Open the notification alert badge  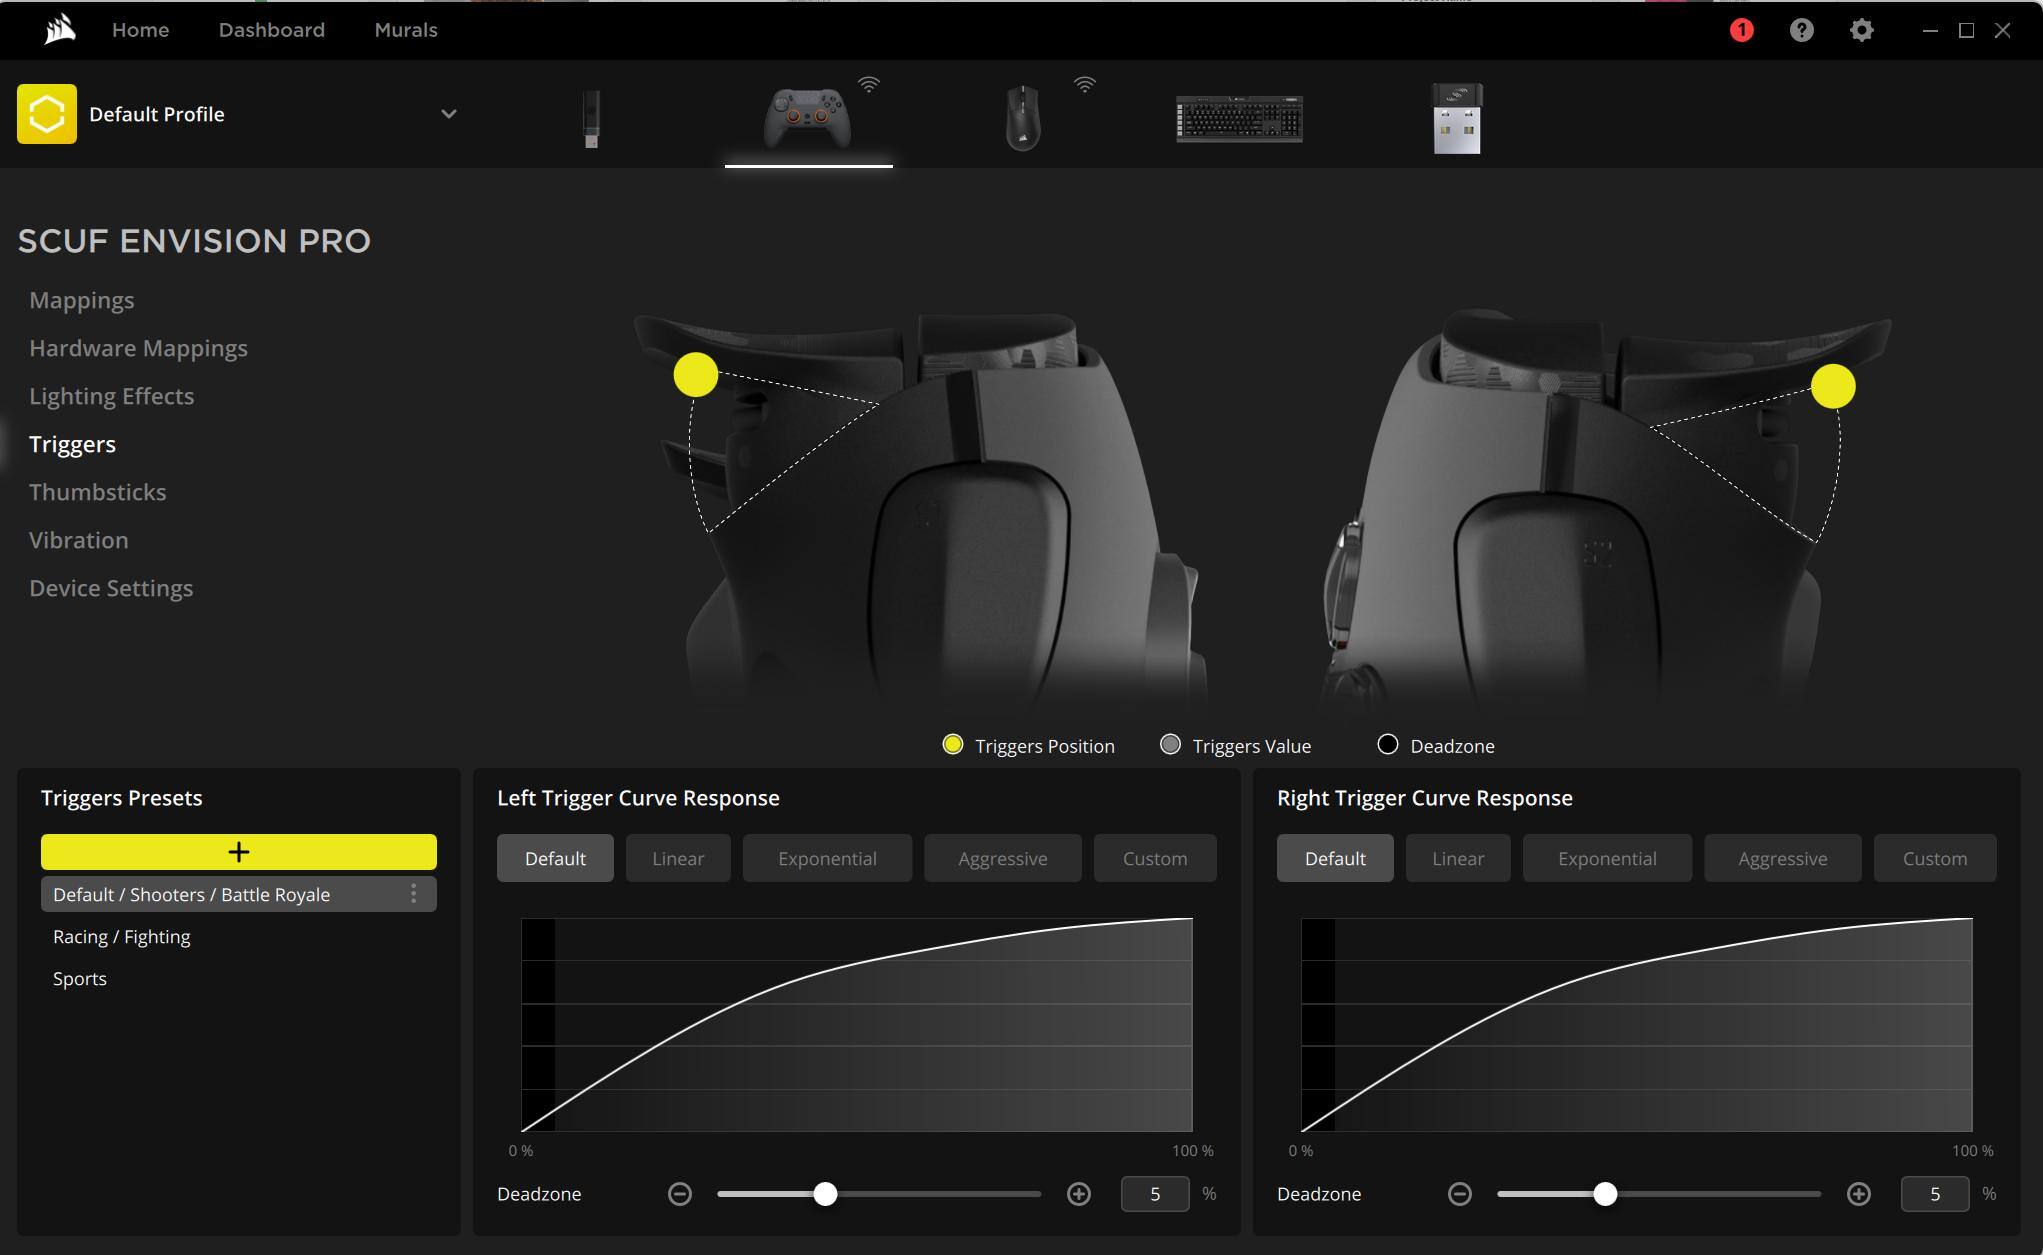point(1741,30)
